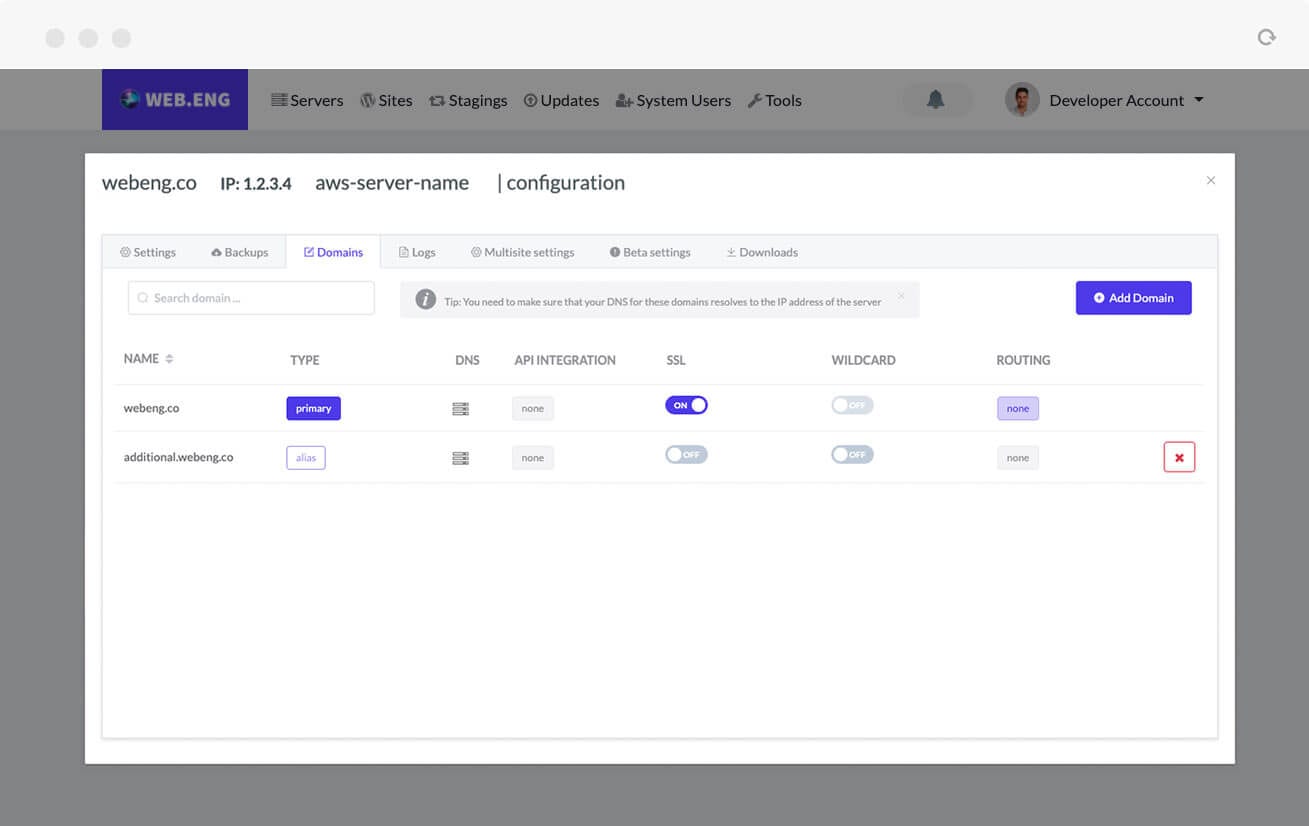The height and width of the screenshot is (826, 1309).
Task: Click the Add Domain button
Action: click(x=1133, y=298)
